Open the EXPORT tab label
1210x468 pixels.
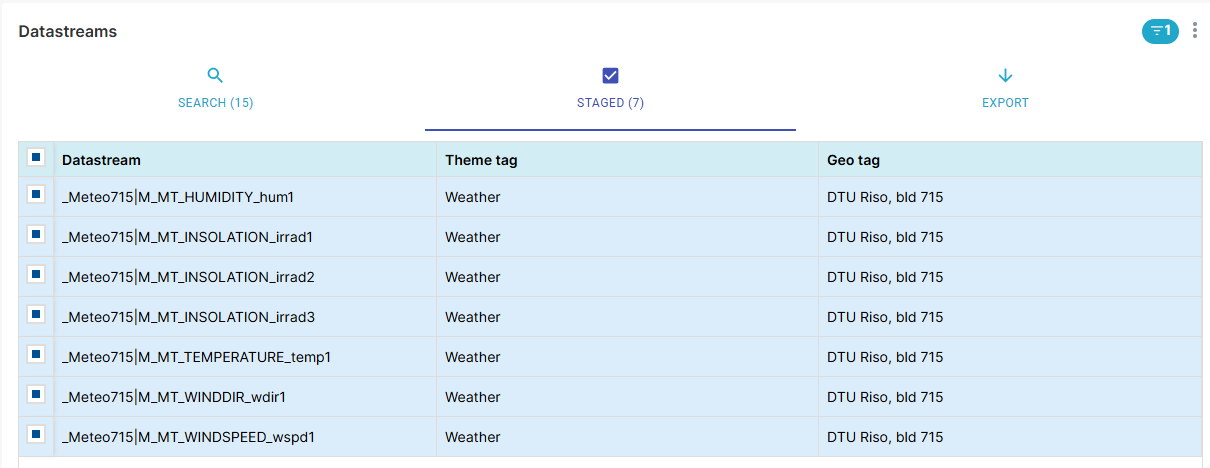[x=1005, y=103]
